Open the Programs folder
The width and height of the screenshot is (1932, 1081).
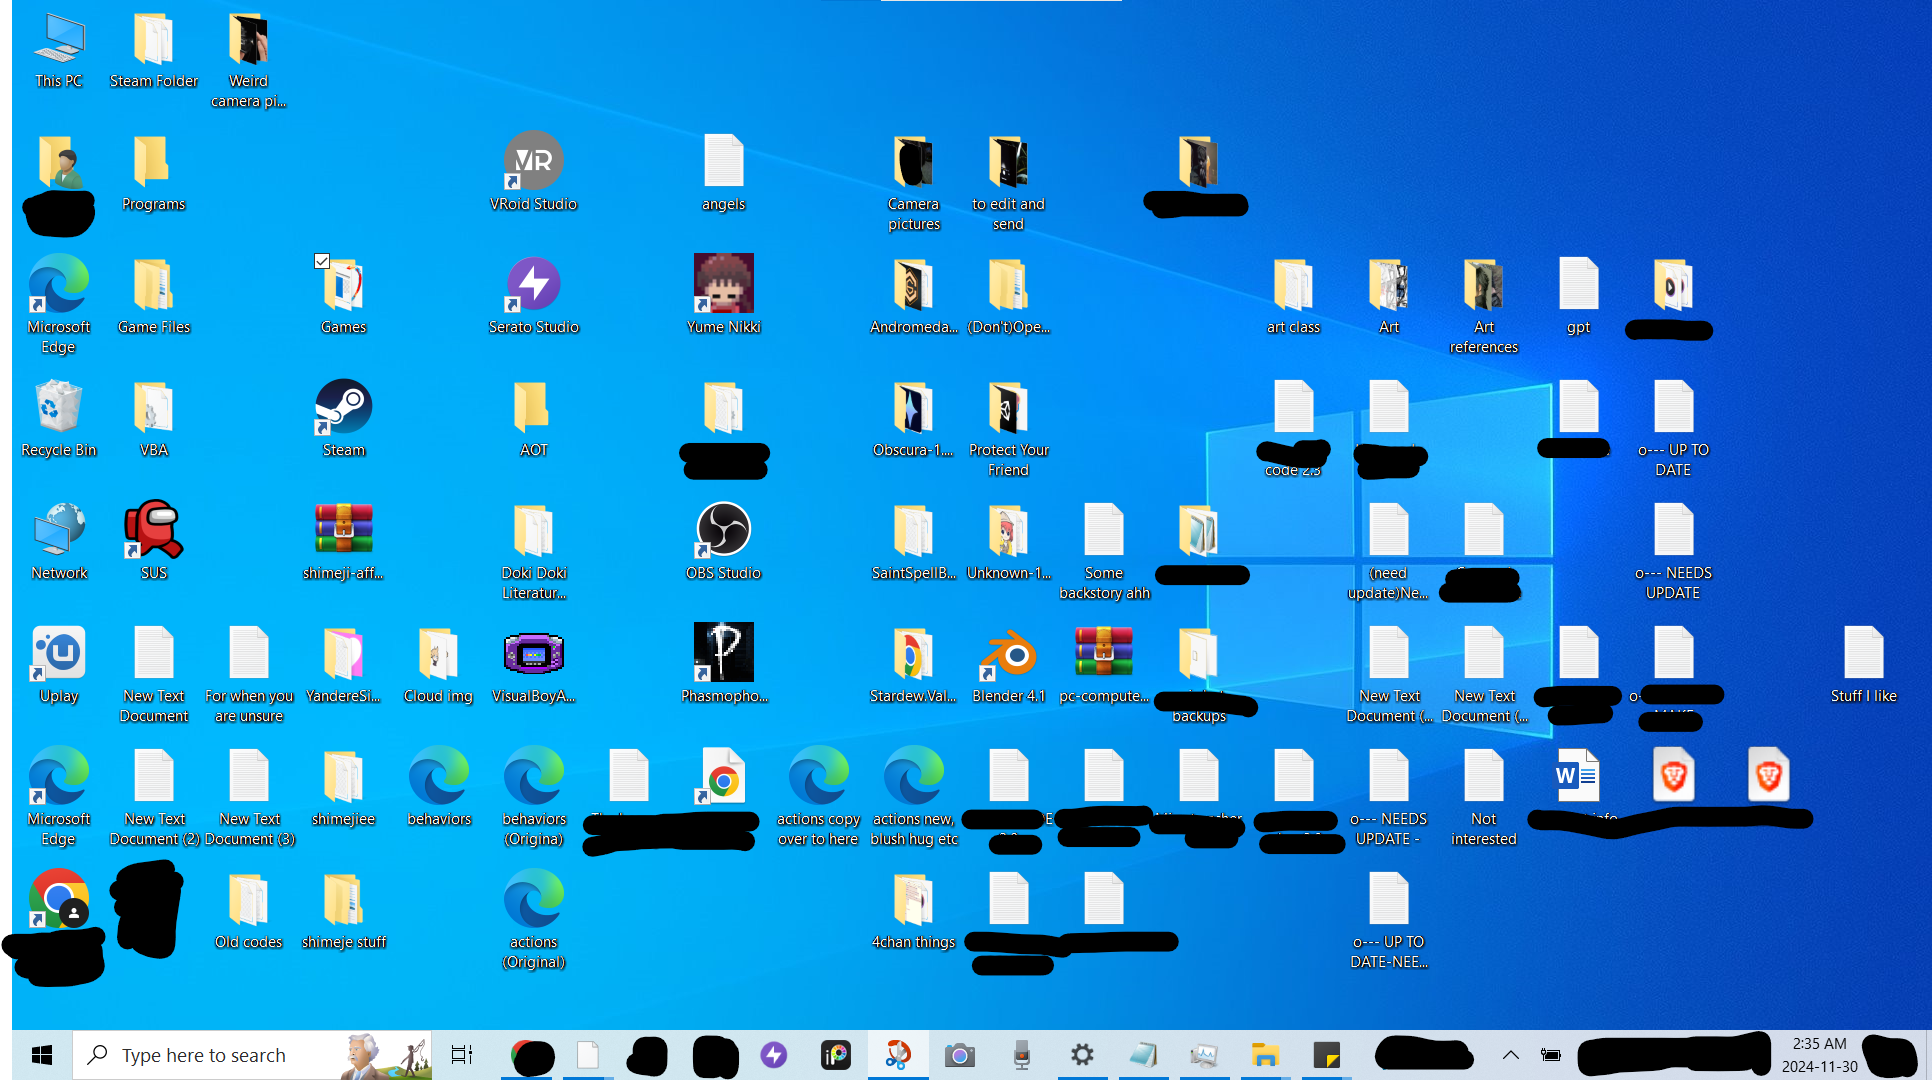(x=153, y=172)
